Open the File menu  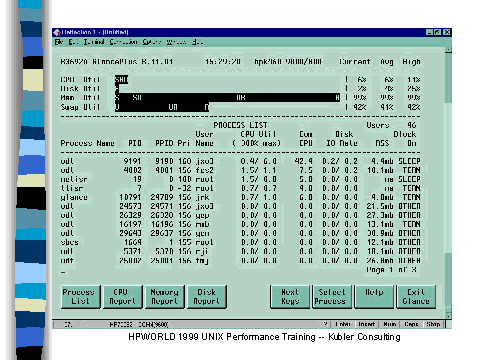tap(59, 42)
